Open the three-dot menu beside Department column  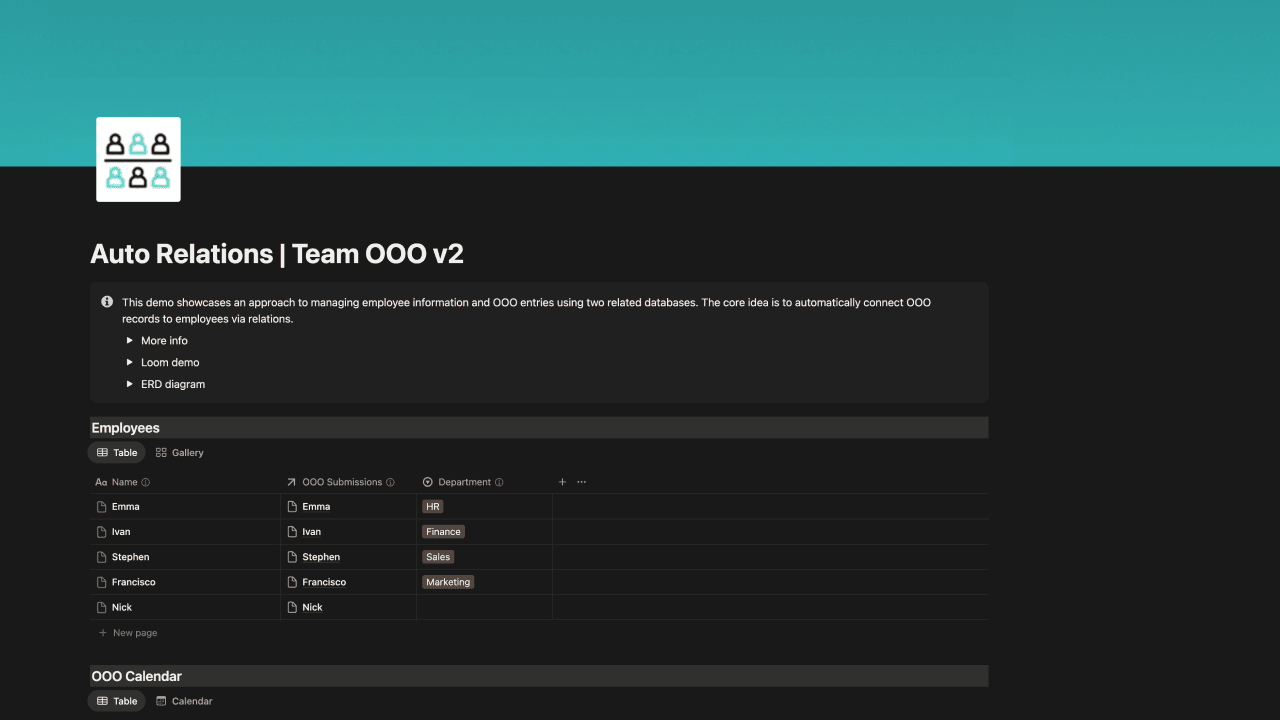pyautogui.click(x=582, y=482)
